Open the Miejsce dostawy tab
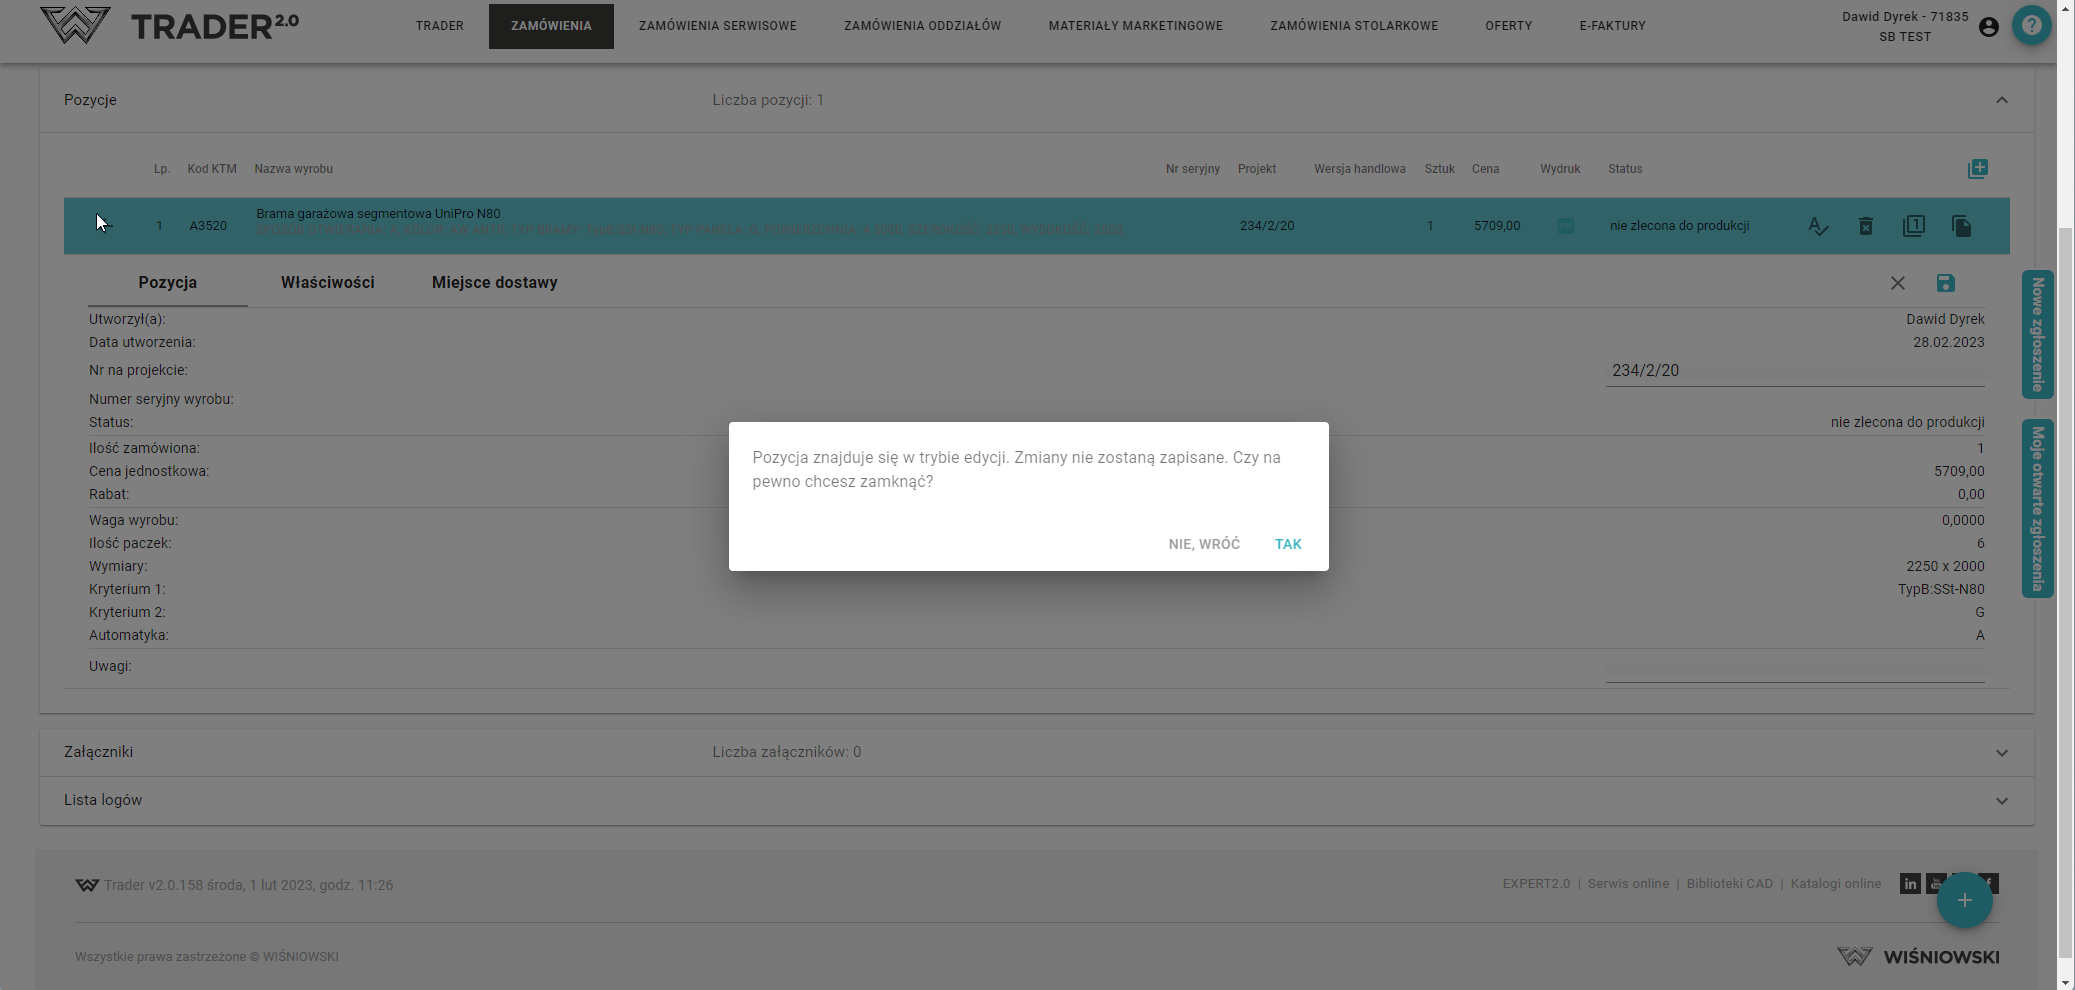 494,283
